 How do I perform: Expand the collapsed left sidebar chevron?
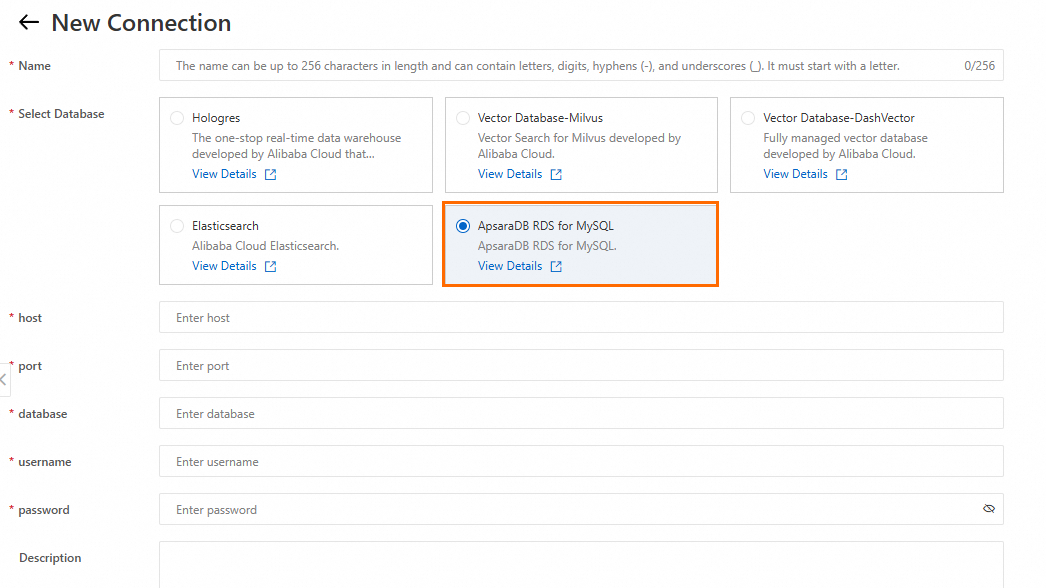(x=4, y=380)
